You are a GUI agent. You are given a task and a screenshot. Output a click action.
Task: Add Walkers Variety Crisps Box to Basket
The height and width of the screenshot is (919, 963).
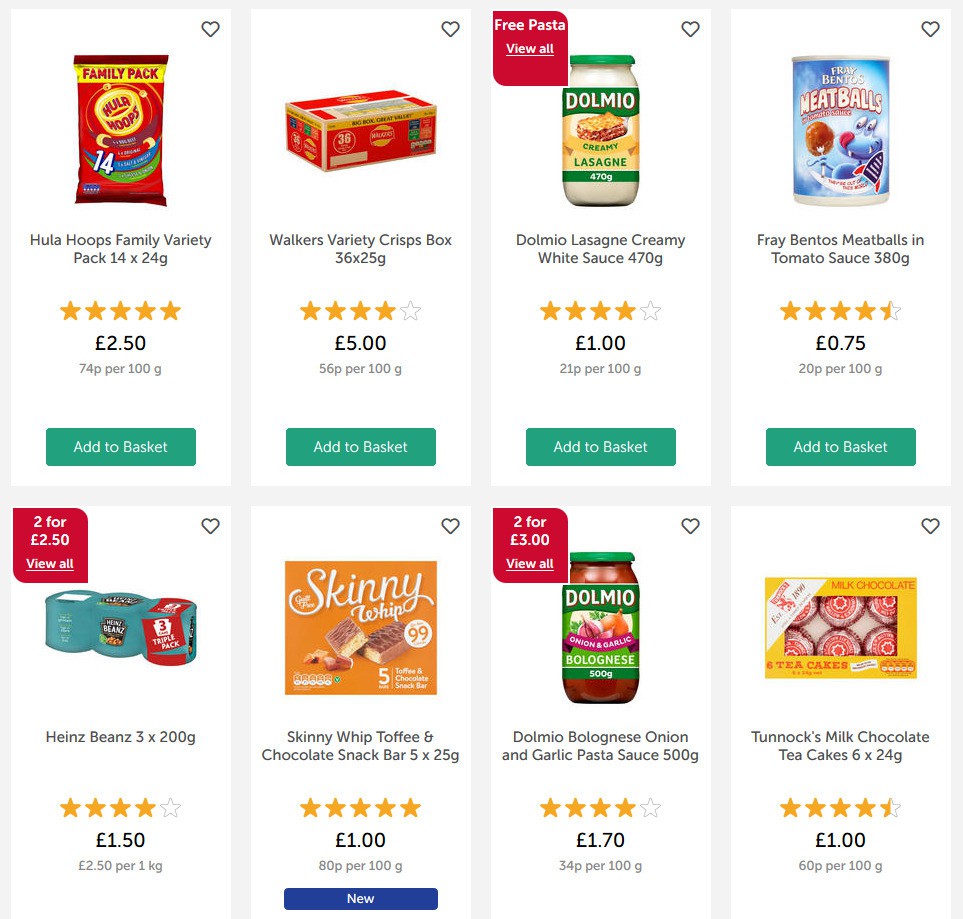[x=360, y=447]
